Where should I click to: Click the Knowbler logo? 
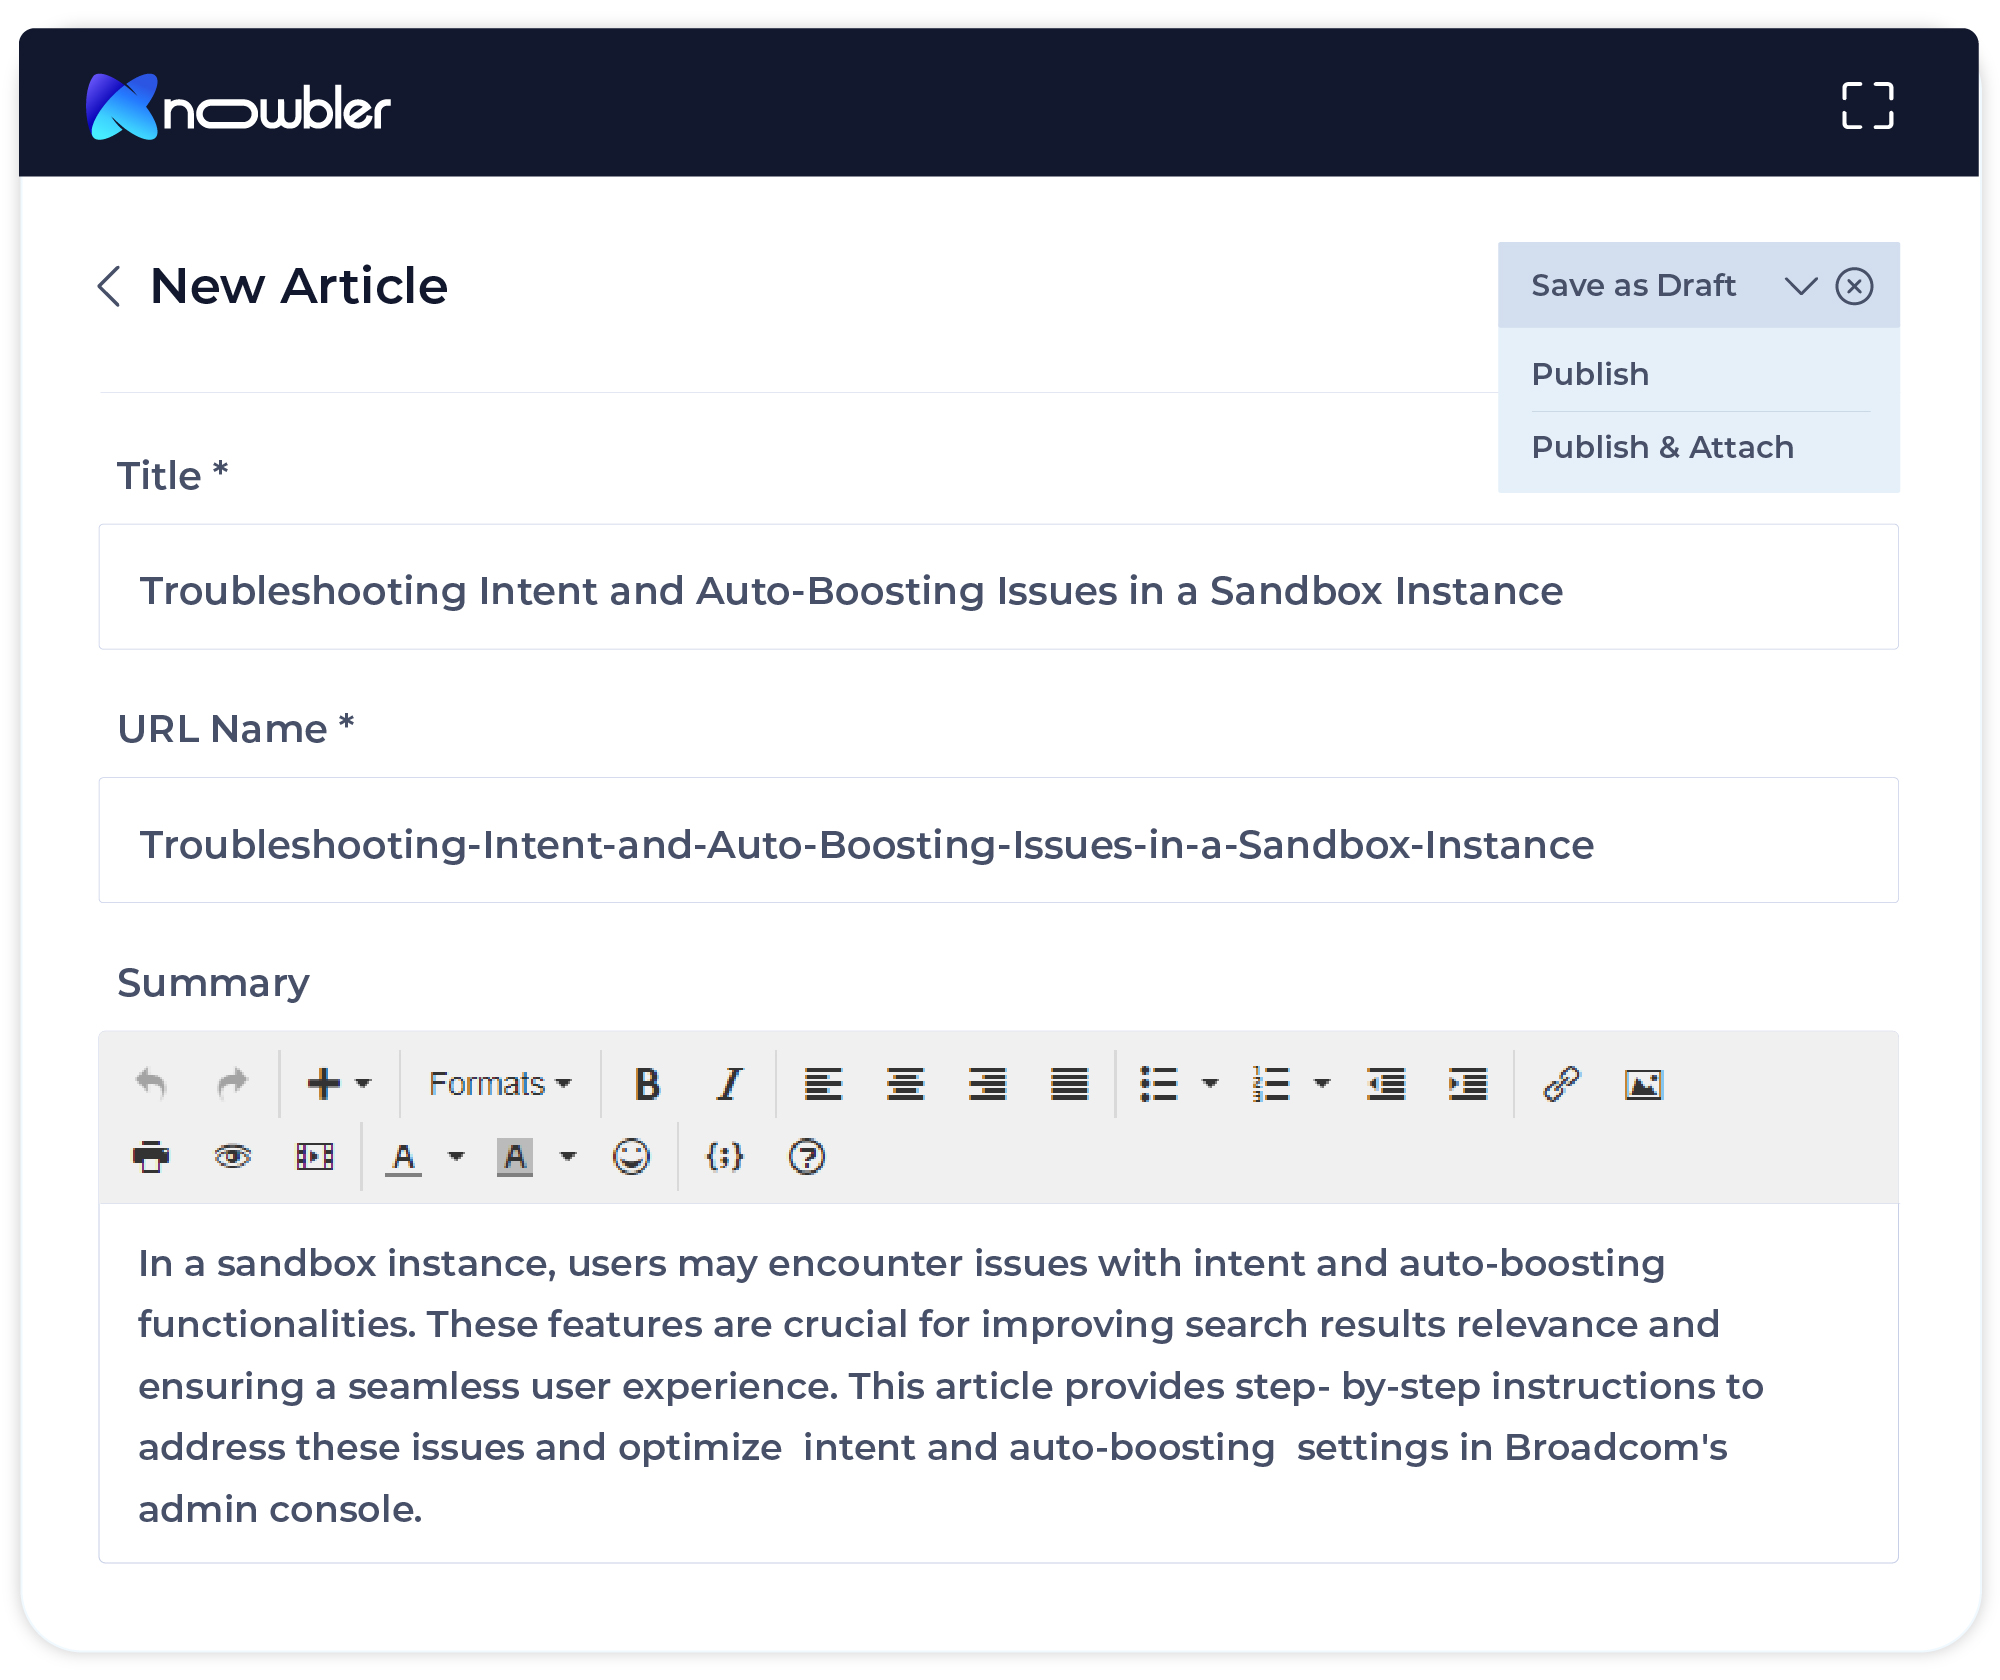[238, 107]
